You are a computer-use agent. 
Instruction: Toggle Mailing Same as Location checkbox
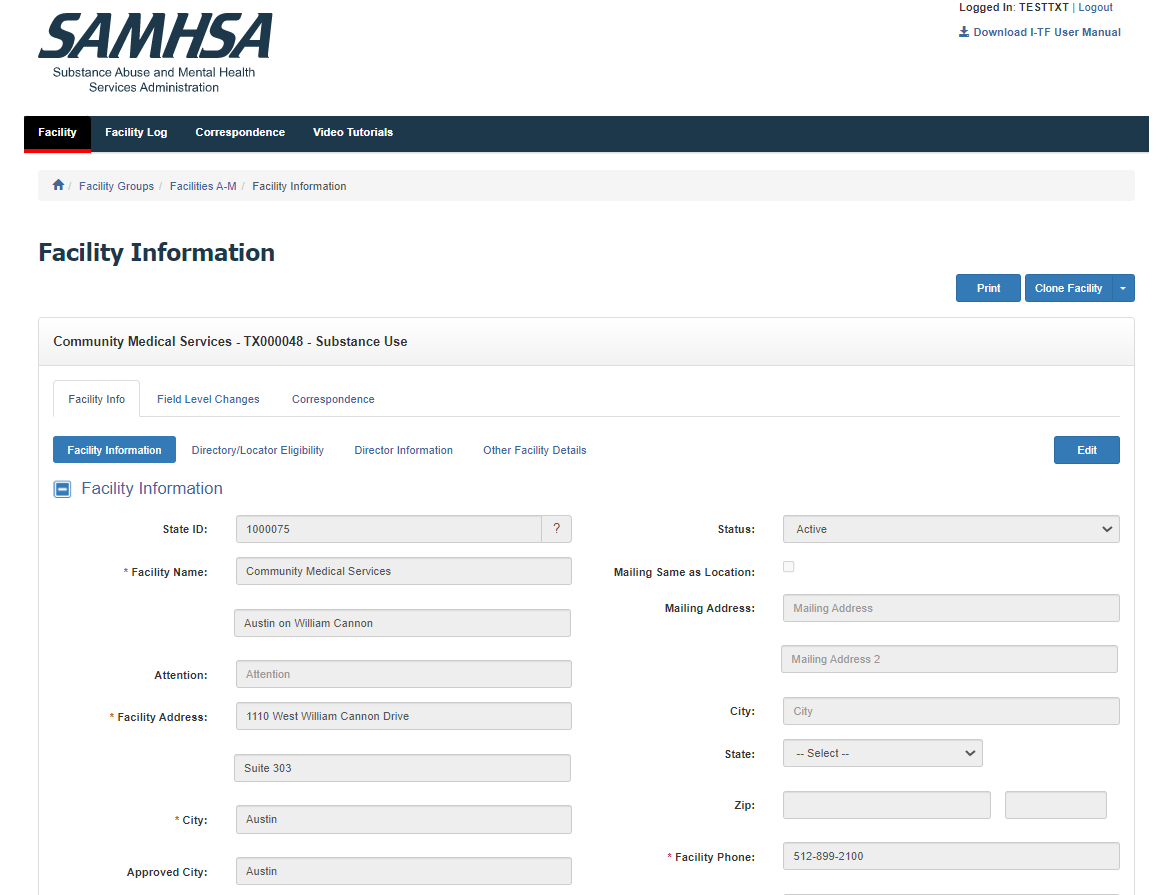(788, 567)
